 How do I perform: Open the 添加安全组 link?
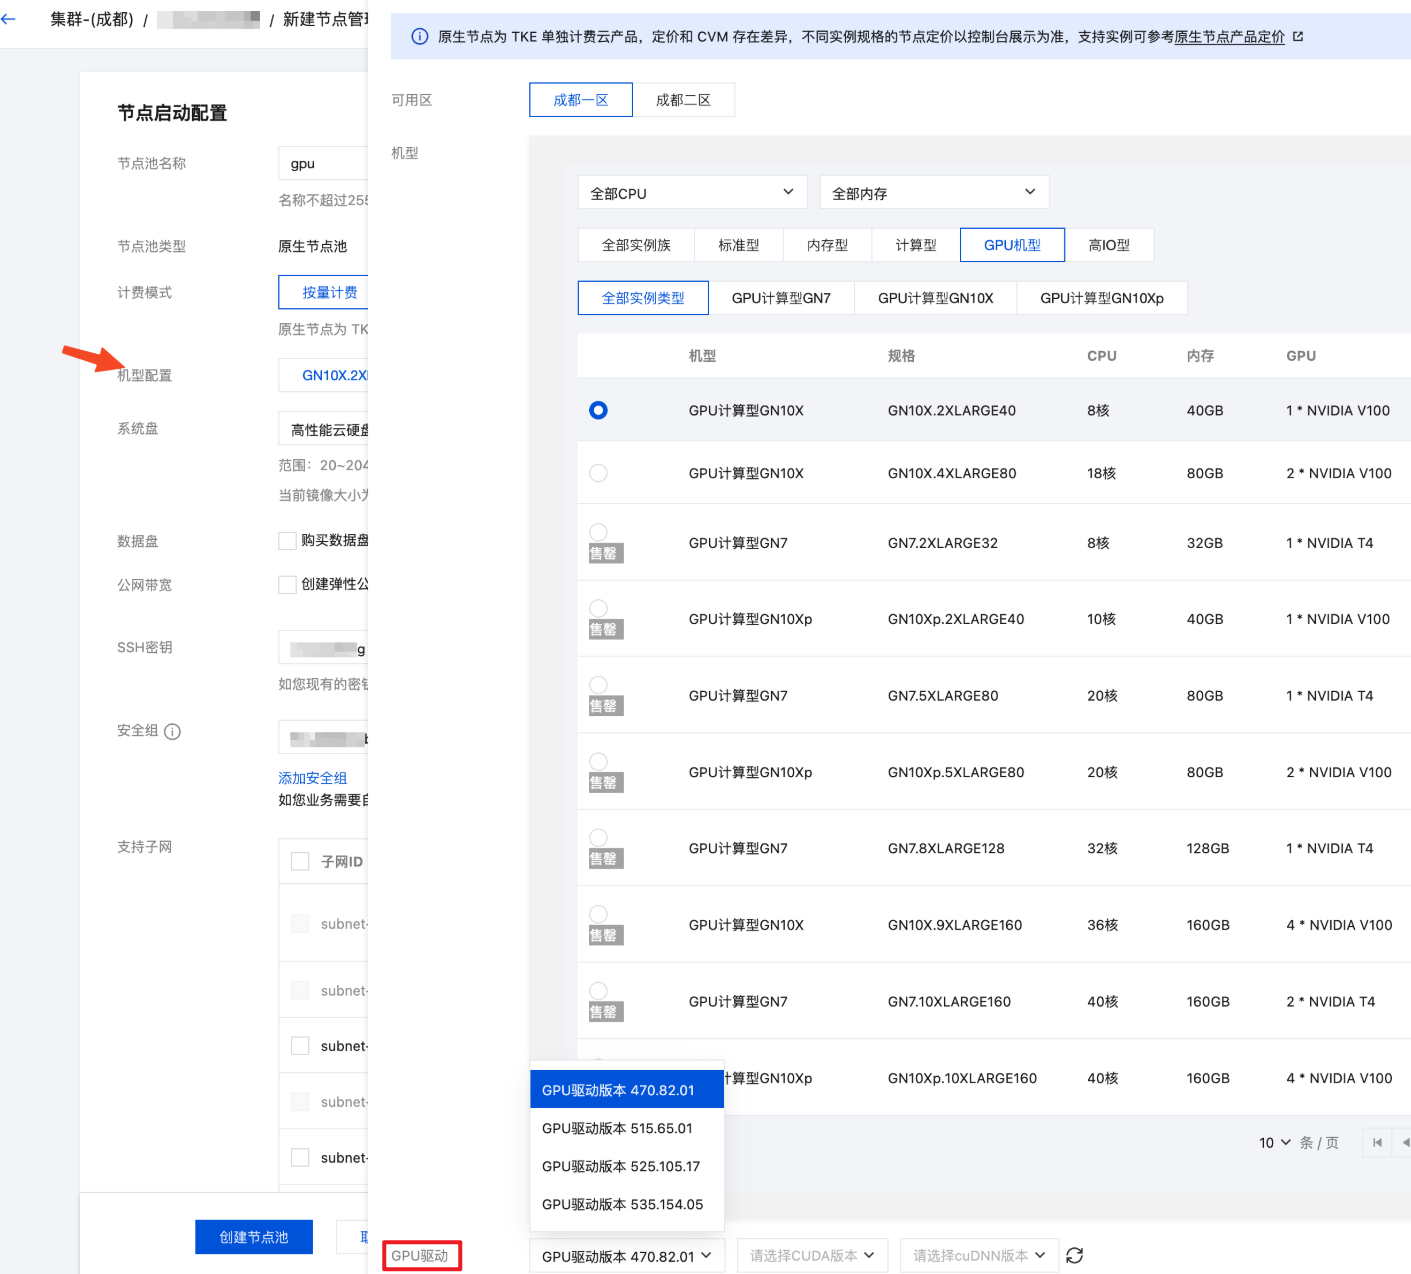(x=312, y=778)
